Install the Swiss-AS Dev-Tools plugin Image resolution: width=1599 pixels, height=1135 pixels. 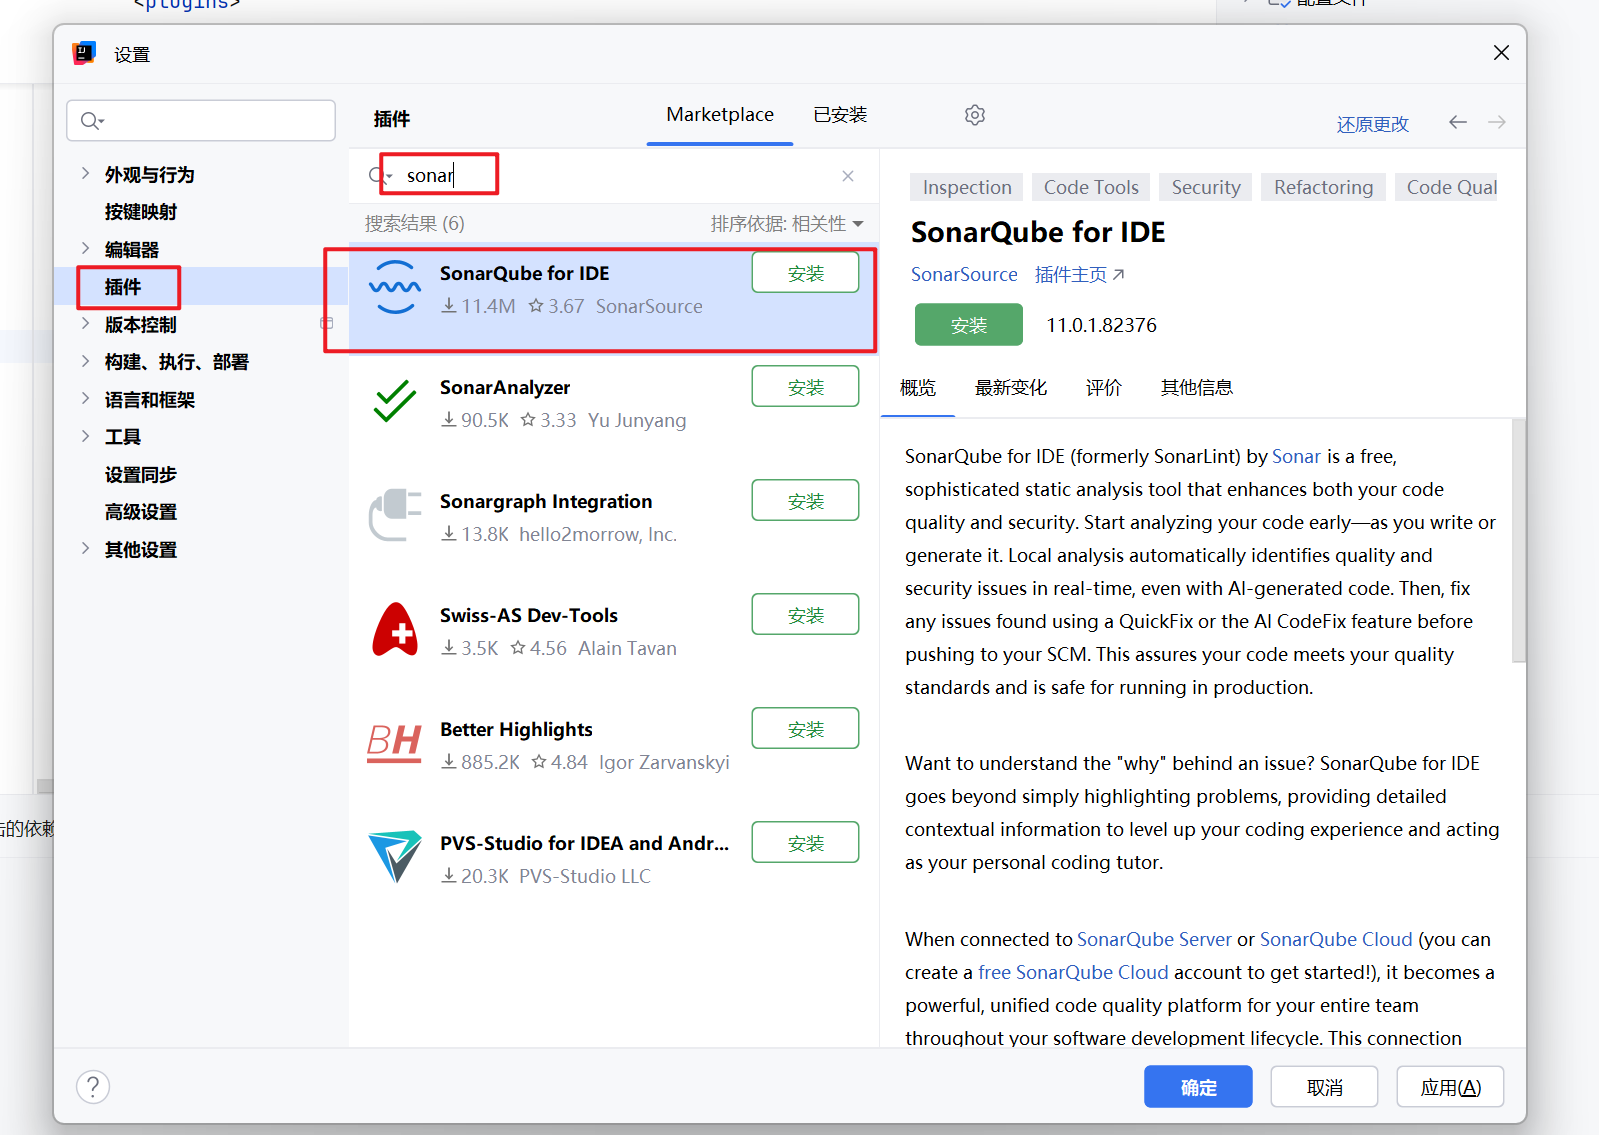point(805,615)
